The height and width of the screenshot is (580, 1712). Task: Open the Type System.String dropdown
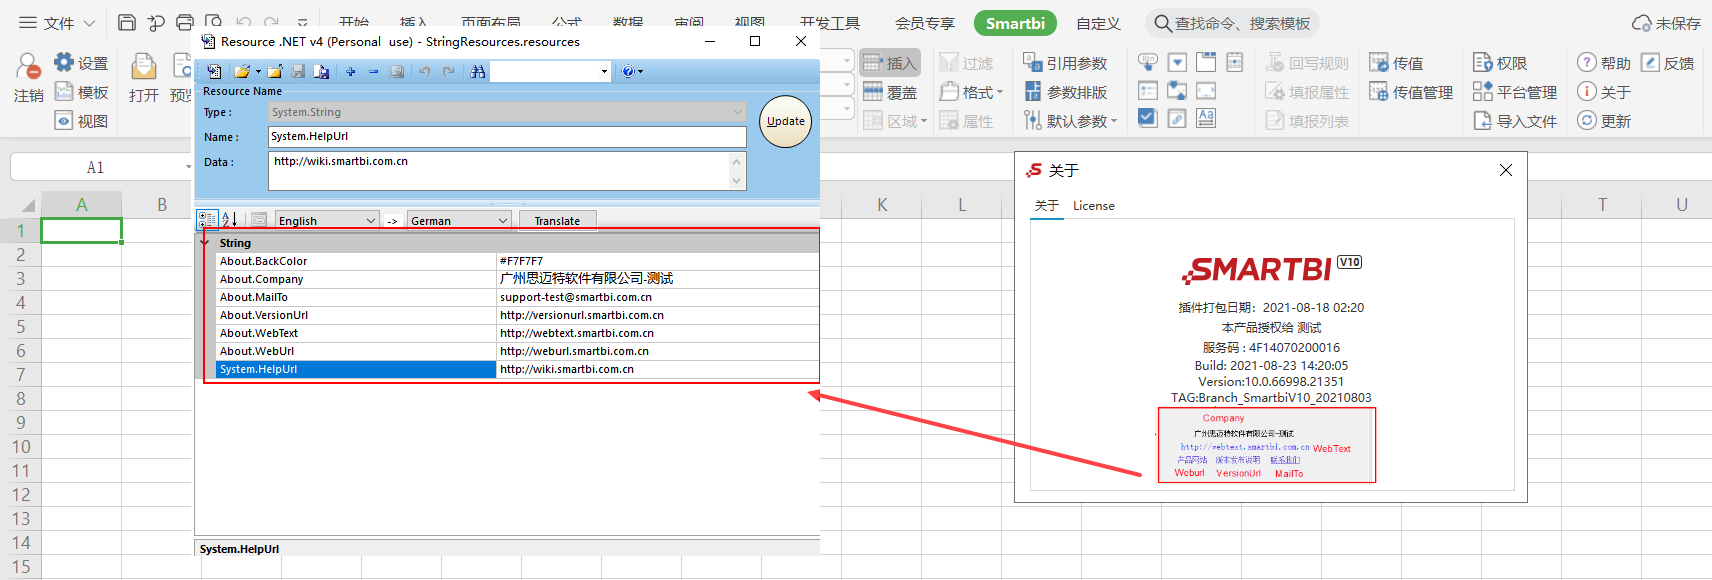pos(738,112)
